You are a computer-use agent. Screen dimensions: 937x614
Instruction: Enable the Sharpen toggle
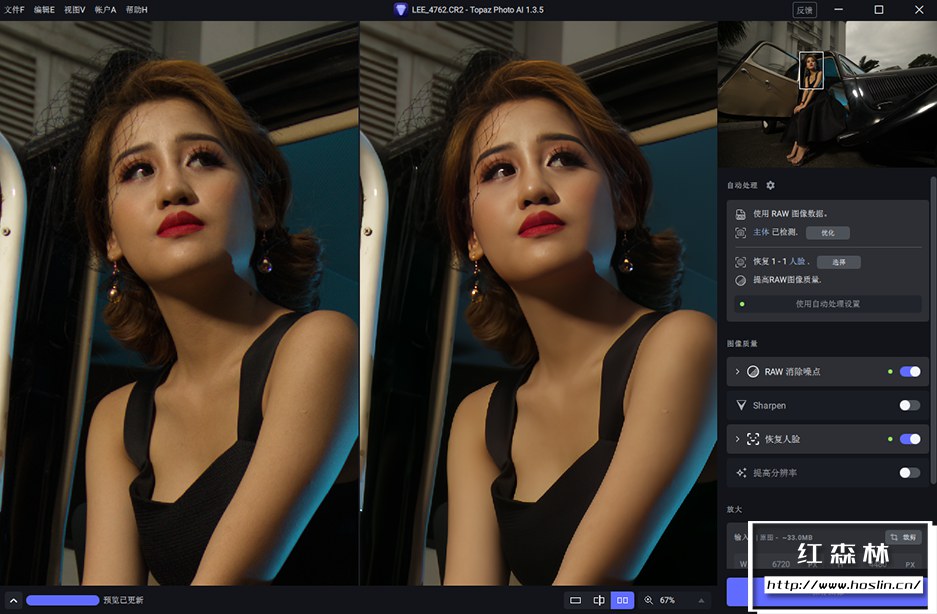(909, 405)
